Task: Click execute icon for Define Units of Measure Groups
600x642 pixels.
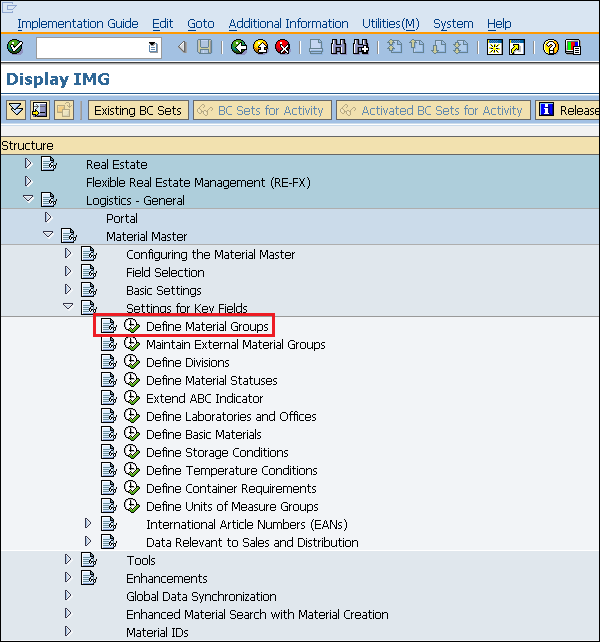Action: point(132,506)
